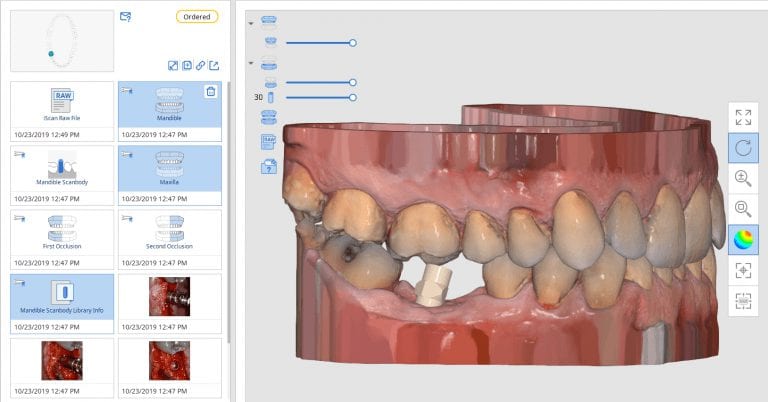Click the timestamp under Second Occlusion card

click(x=154, y=263)
